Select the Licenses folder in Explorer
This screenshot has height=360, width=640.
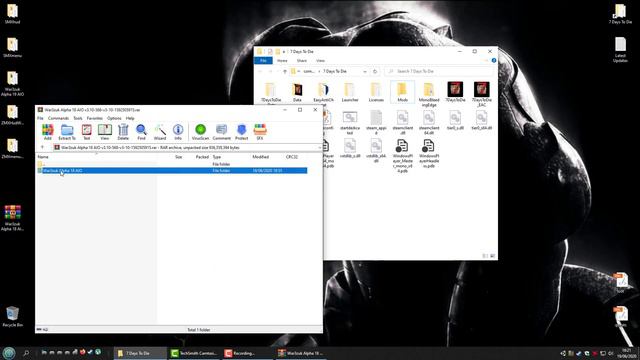(376, 92)
